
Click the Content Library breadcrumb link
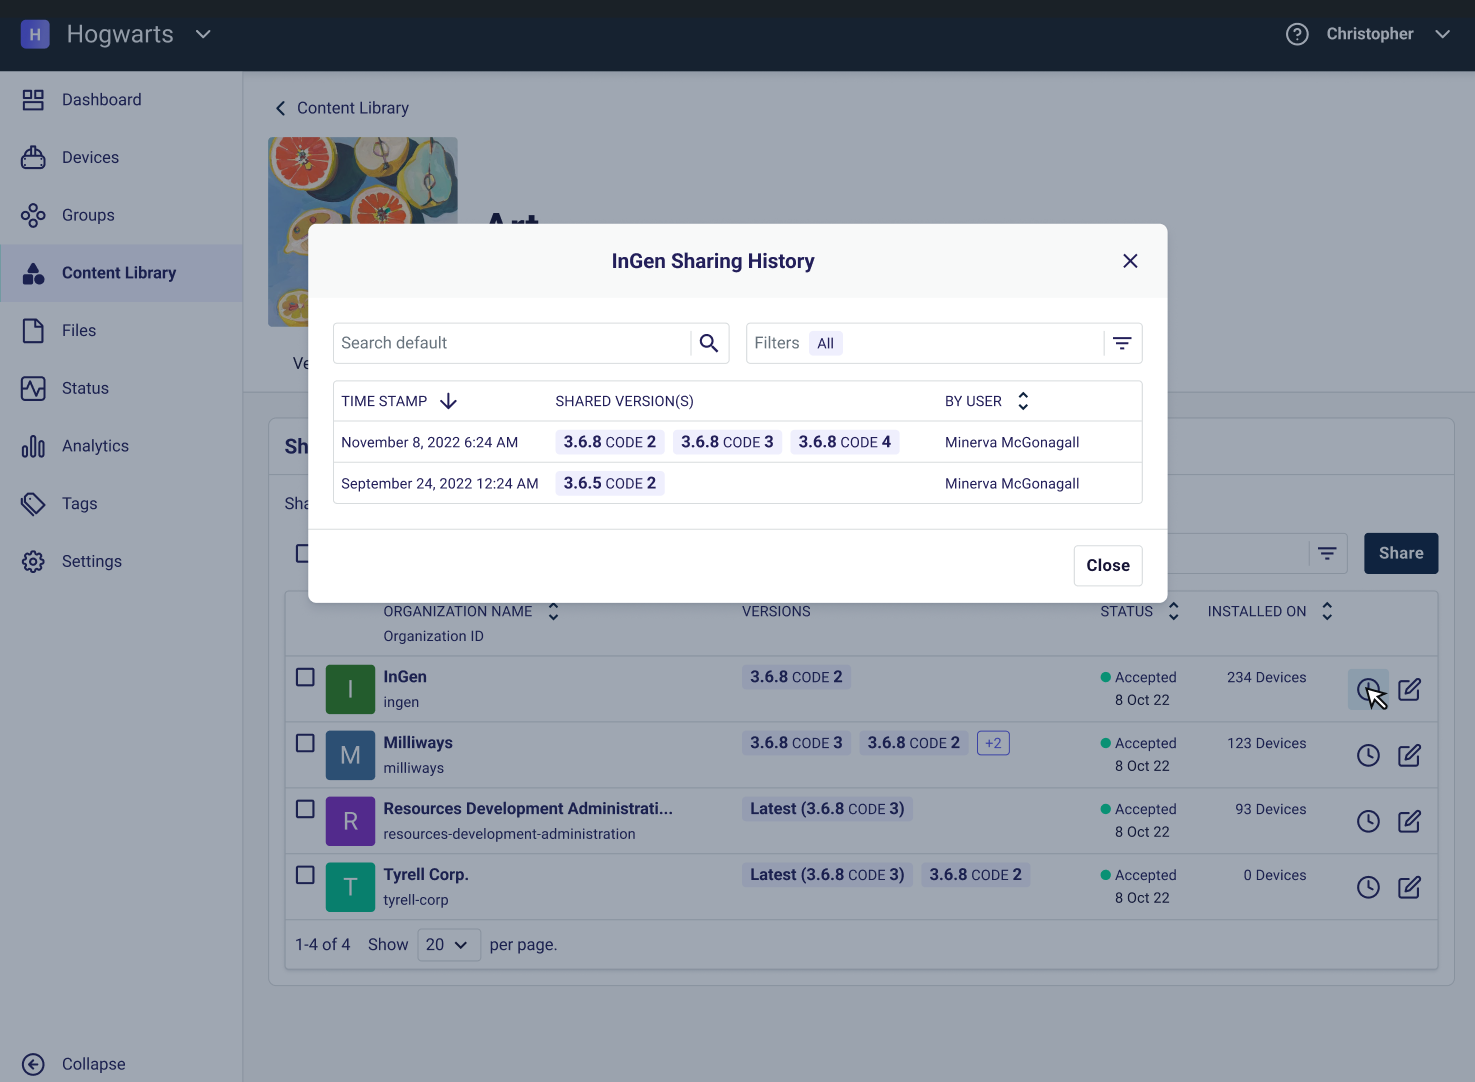pyautogui.click(x=353, y=108)
